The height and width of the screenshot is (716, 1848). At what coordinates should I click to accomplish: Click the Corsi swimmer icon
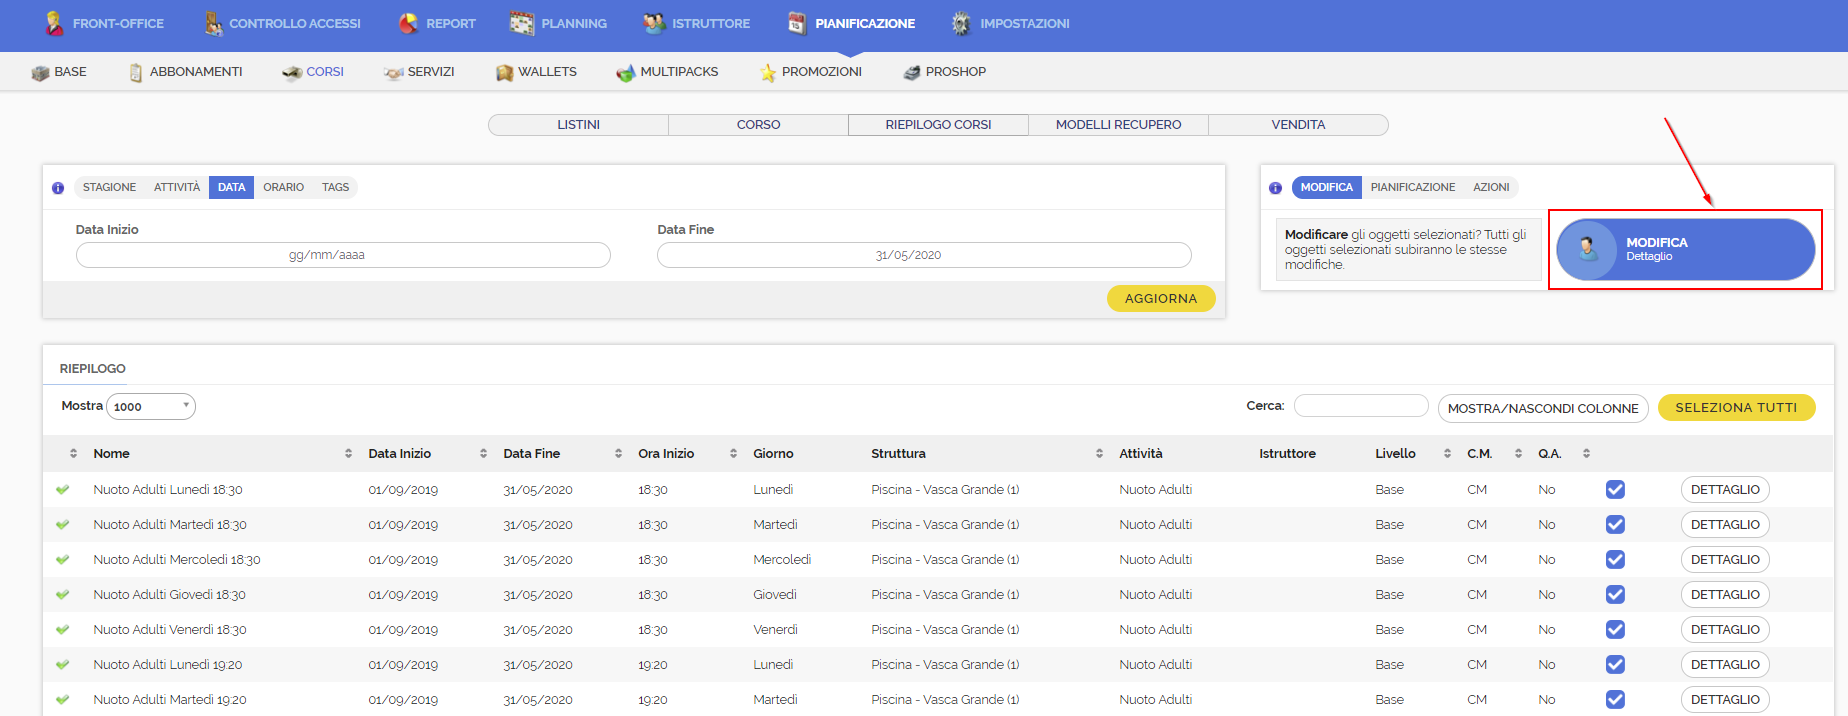coord(292,73)
